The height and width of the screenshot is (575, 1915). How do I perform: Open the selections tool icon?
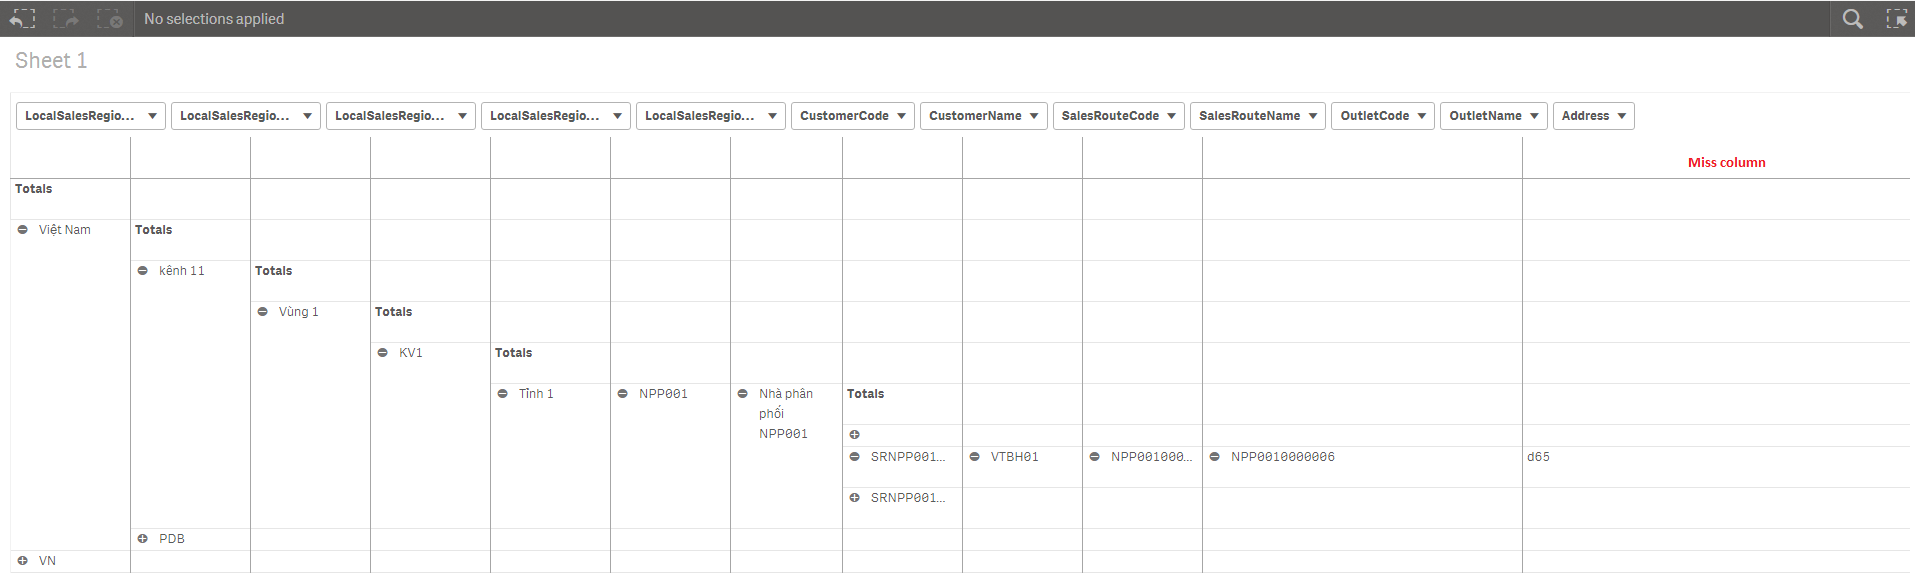coord(1896,19)
